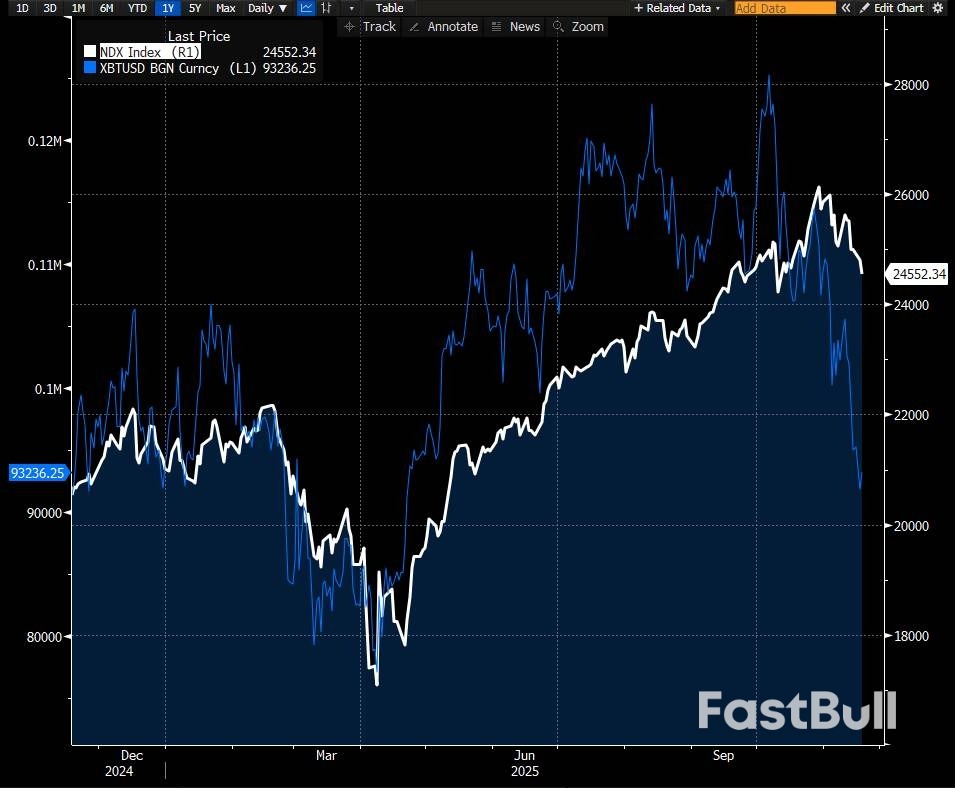
Task: Expand the Daily periodicity dropdown
Action: coord(268,8)
